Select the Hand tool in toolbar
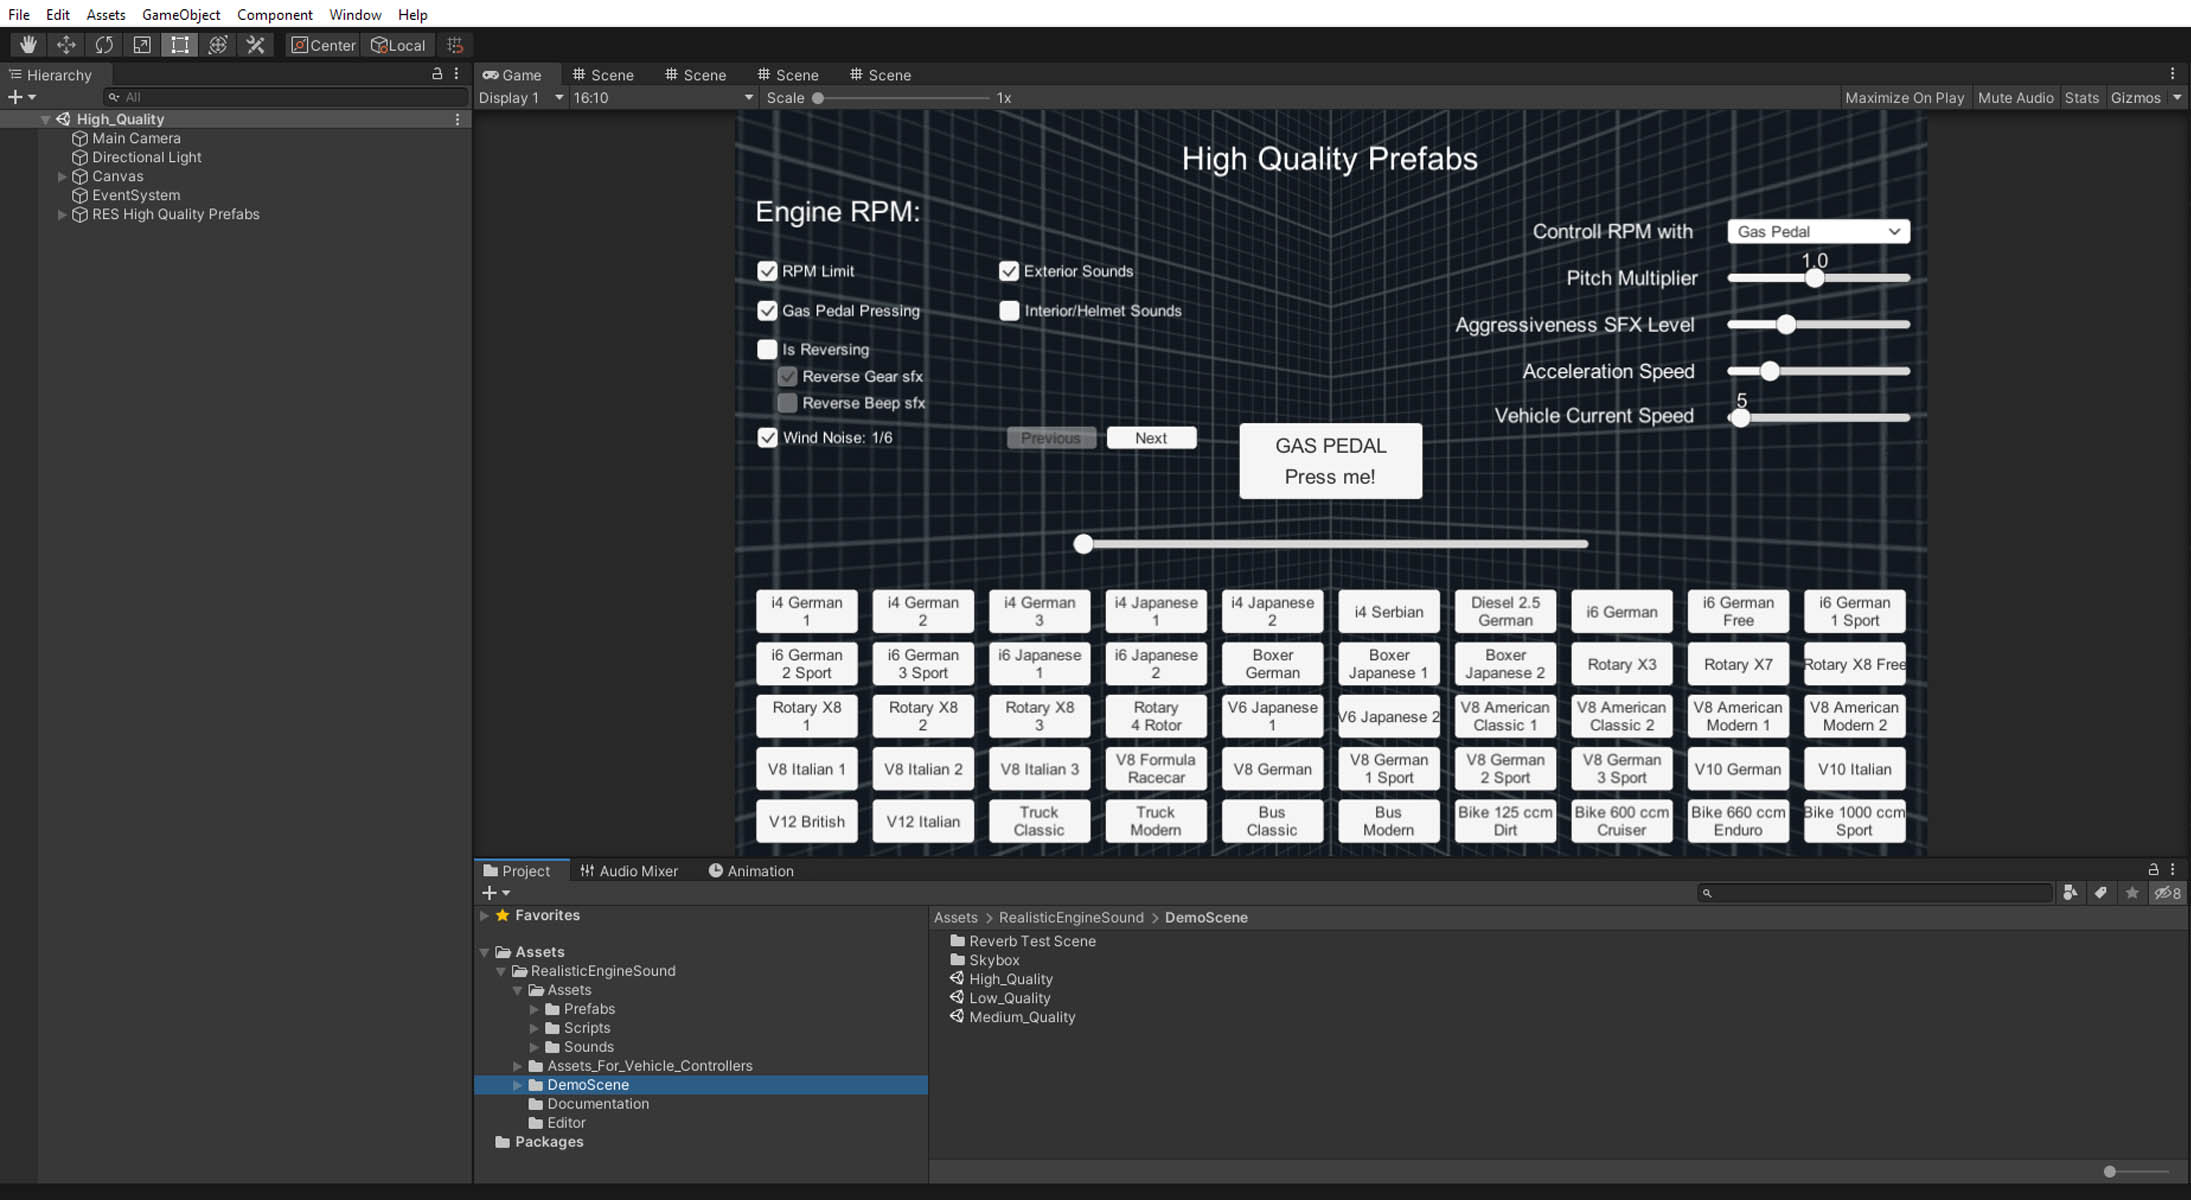The height and width of the screenshot is (1200, 2191). (x=28, y=45)
